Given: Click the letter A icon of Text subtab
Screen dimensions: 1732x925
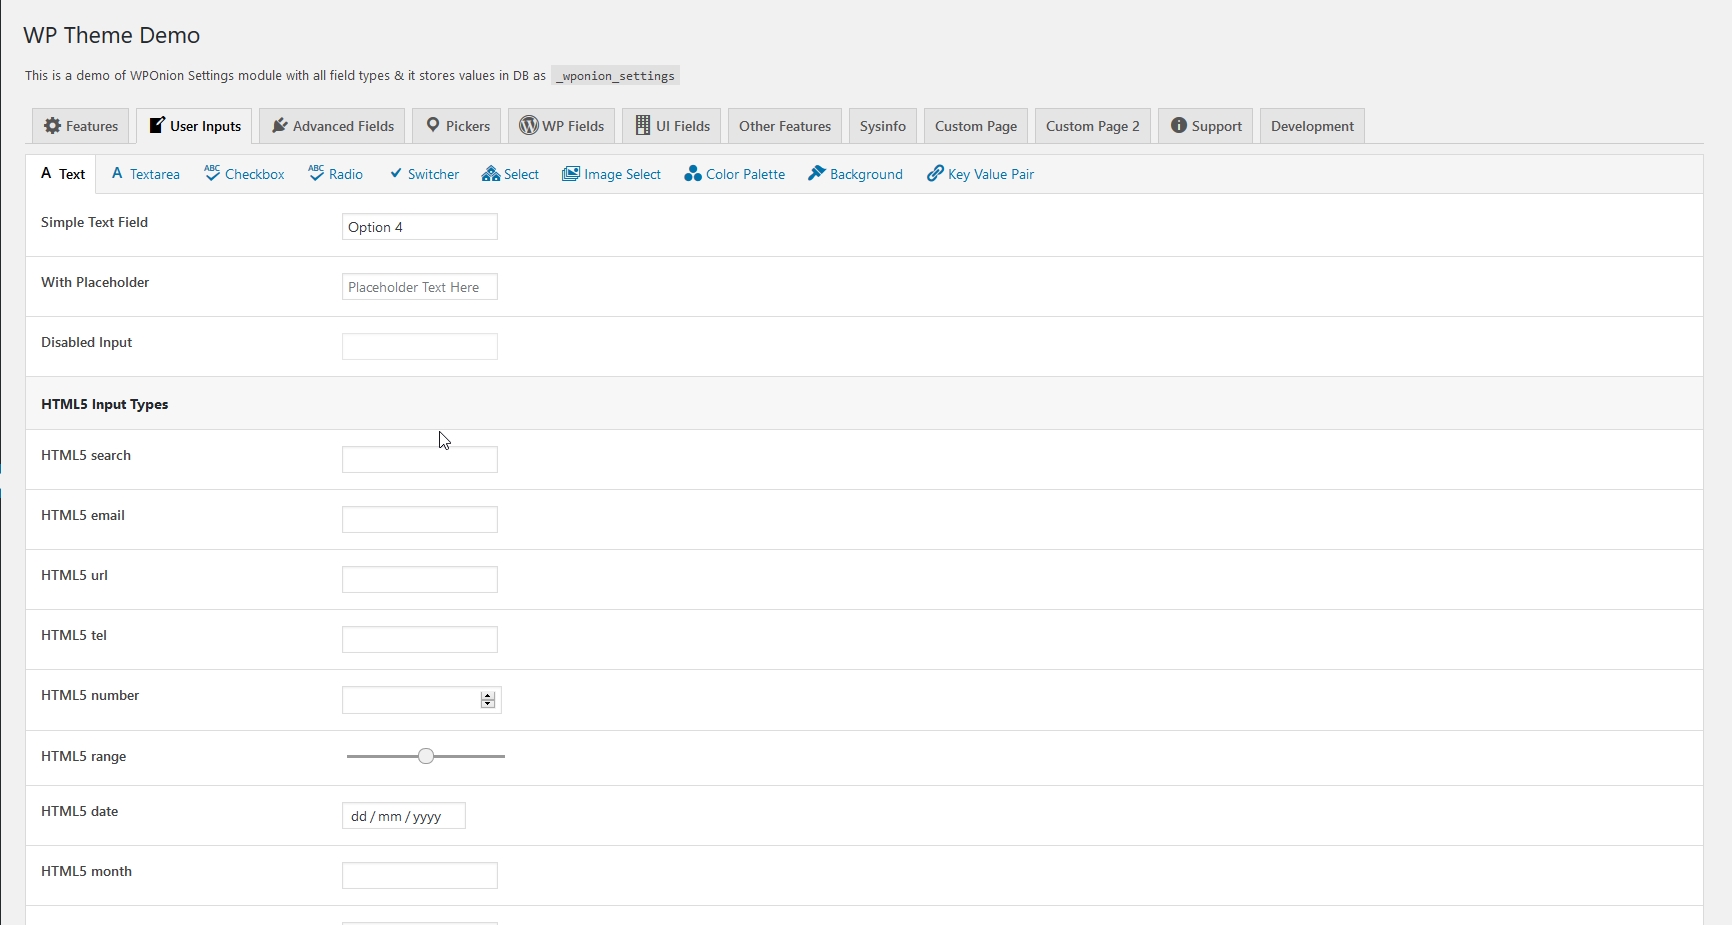Looking at the screenshot, I should coord(46,174).
